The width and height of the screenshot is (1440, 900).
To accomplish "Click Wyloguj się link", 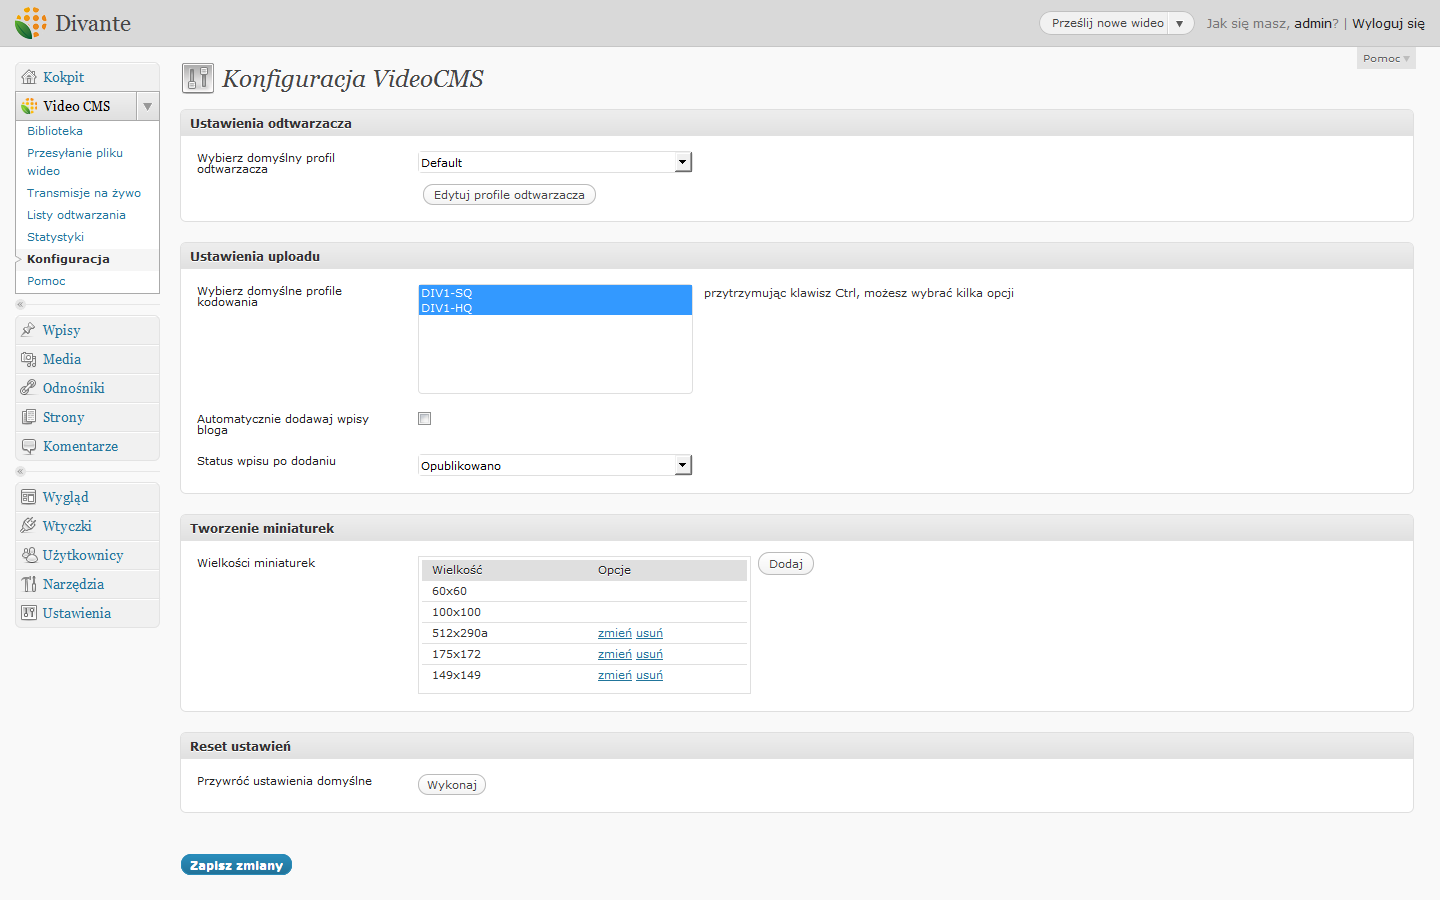I will coord(1388,23).
